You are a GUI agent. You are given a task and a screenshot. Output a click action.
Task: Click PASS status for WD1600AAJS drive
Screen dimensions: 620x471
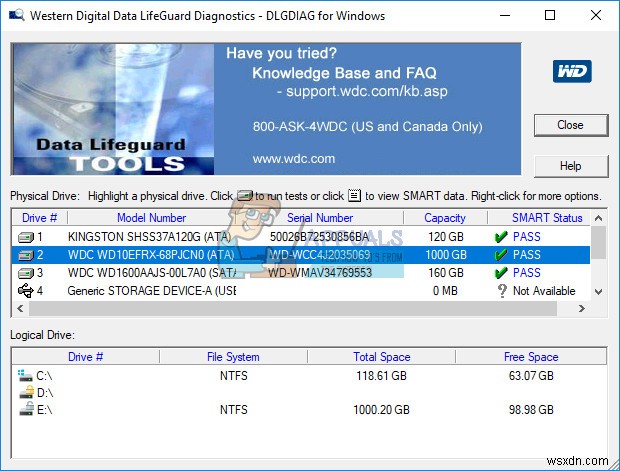tap(527, 273)
